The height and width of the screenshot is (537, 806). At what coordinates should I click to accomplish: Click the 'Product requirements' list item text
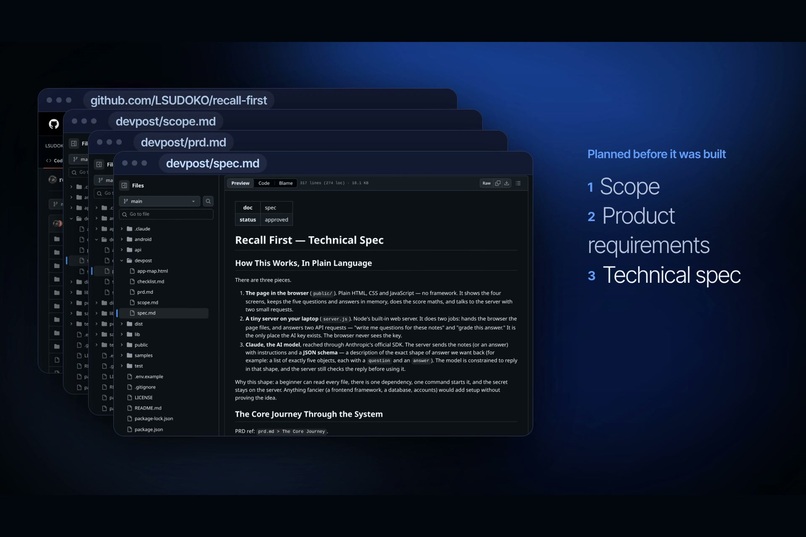click(649, 230)
